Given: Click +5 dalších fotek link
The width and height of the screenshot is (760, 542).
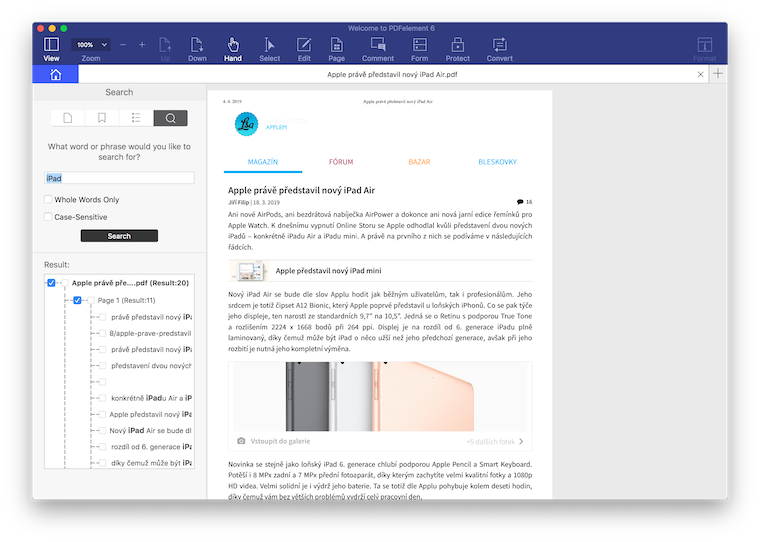Looking at the screenshot, I should click(491, 442).
